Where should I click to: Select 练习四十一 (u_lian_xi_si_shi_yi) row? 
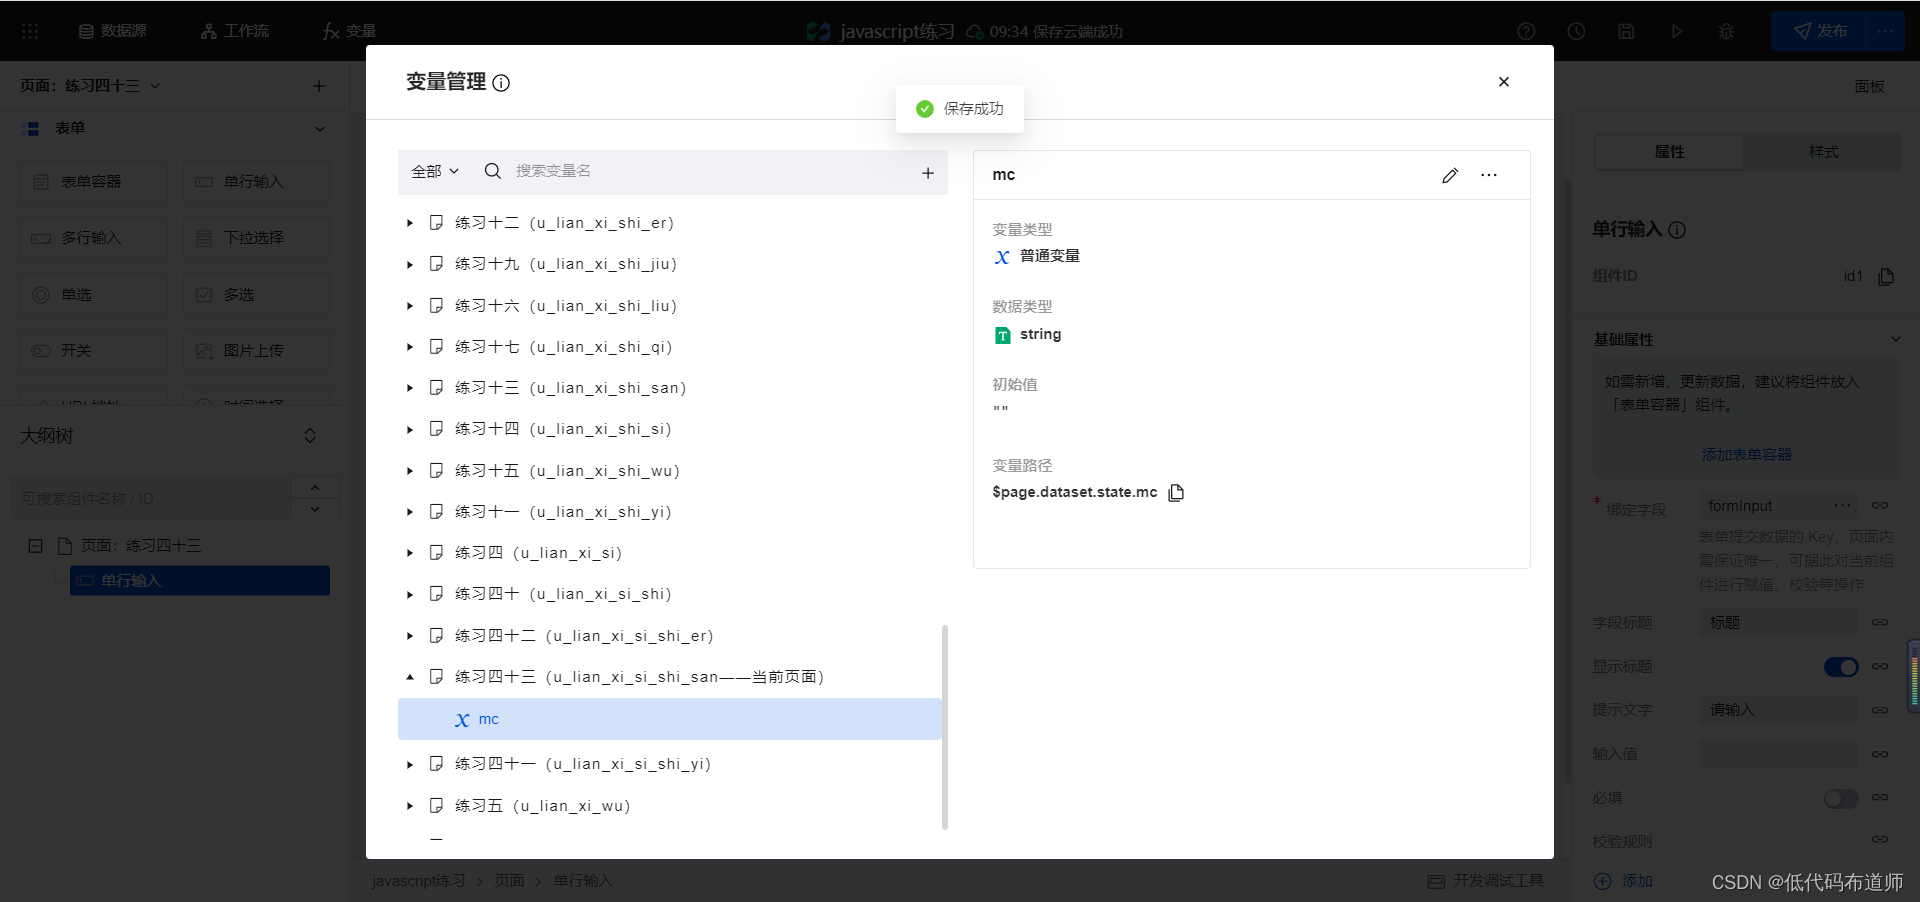[669, 764]
